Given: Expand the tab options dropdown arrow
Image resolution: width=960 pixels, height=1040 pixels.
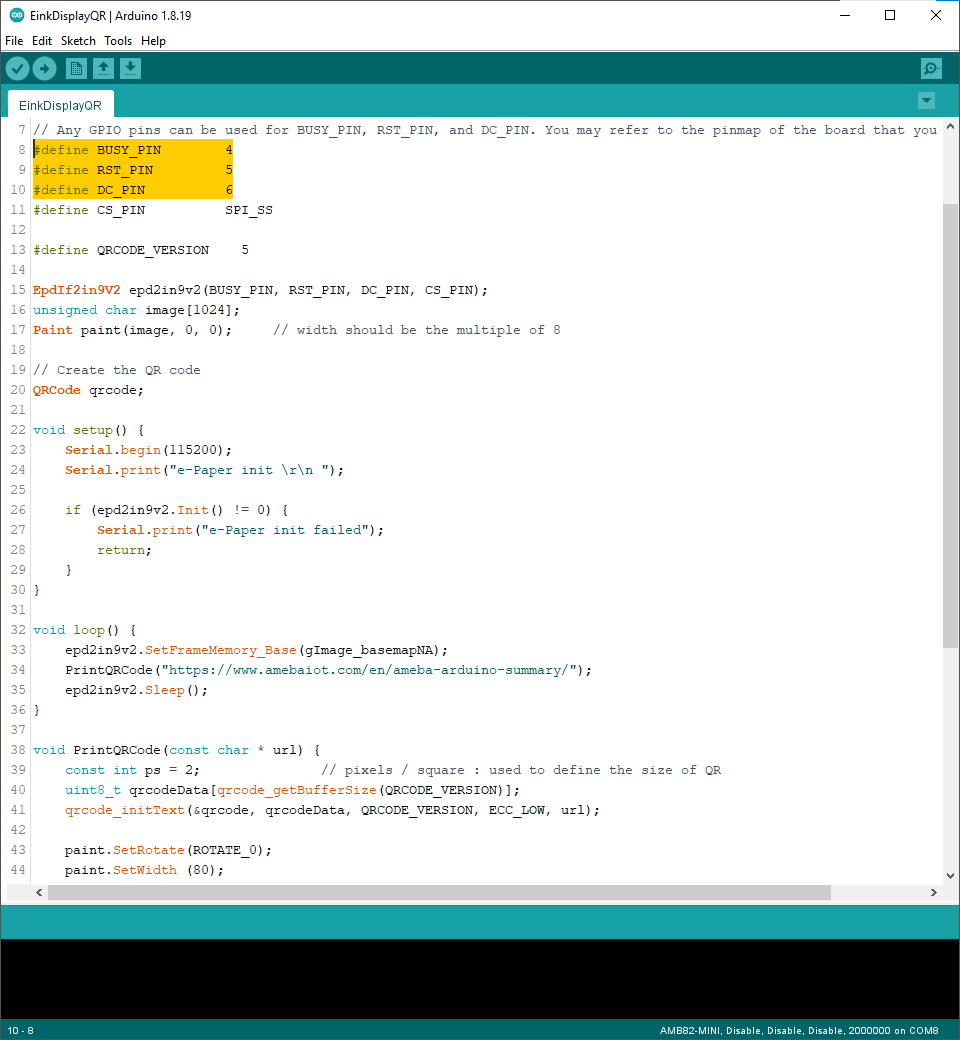Looking at the screenshot, I should coord(926,101).
